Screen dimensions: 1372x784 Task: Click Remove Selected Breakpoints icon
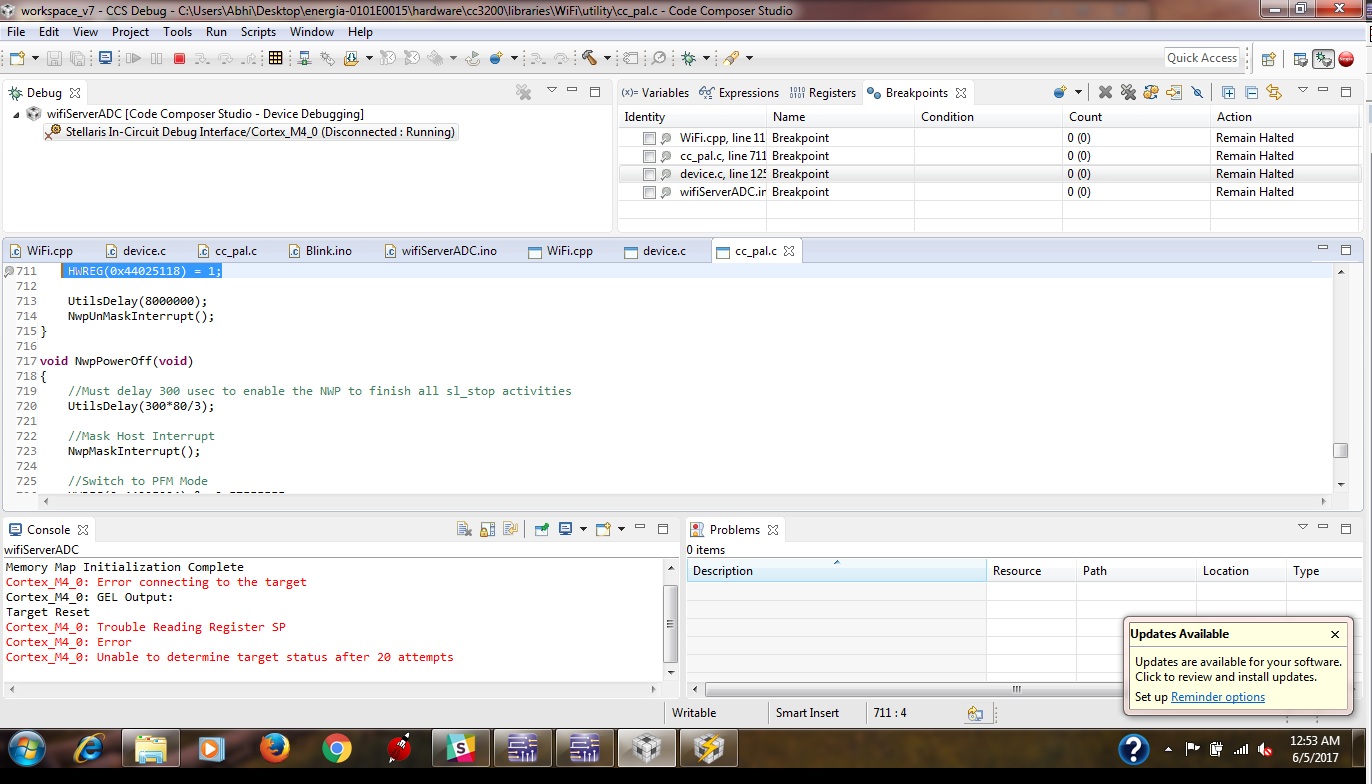[1105, 93]
